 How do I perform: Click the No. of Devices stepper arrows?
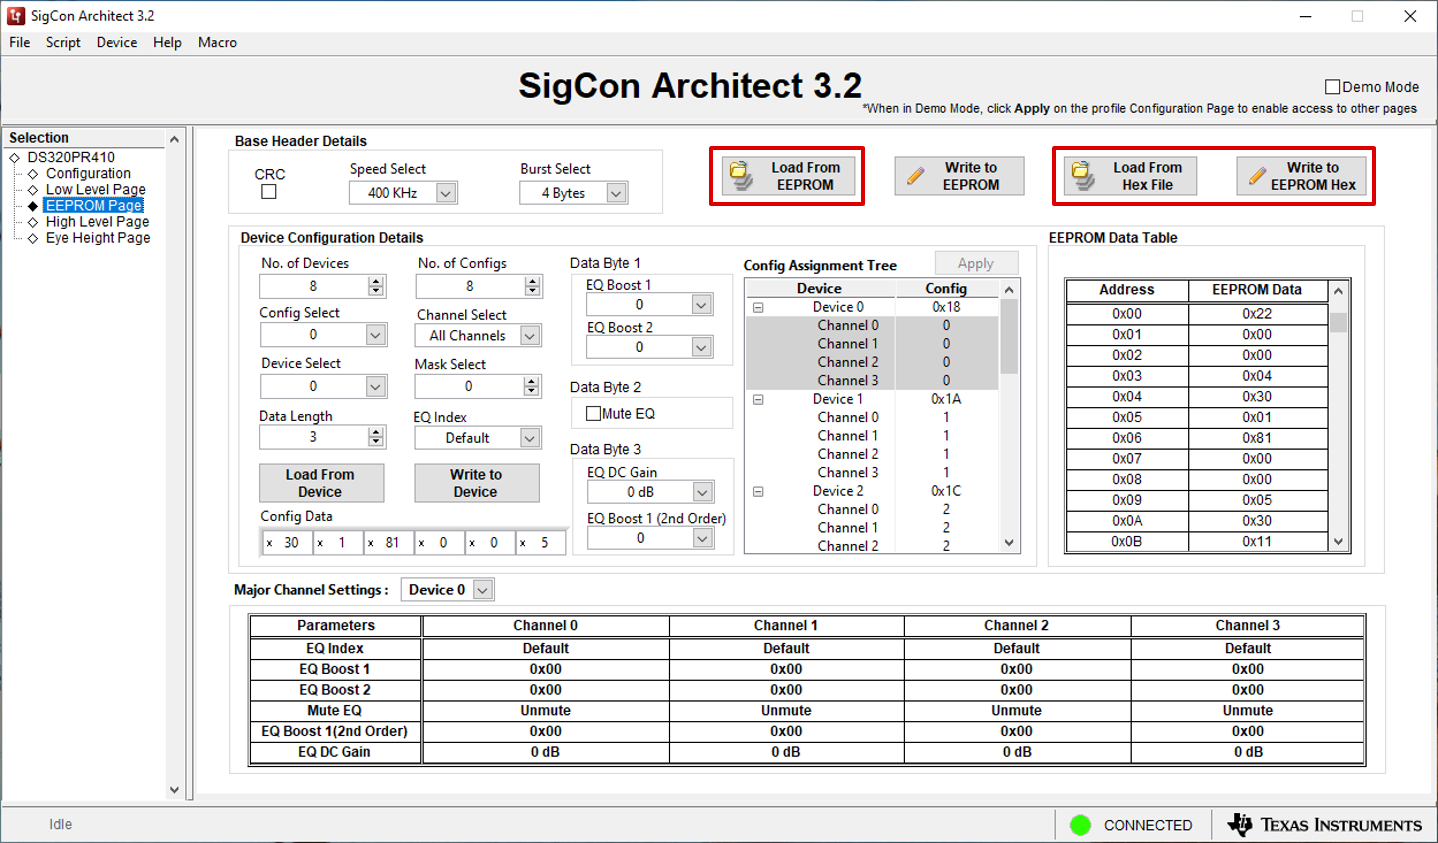376,286
